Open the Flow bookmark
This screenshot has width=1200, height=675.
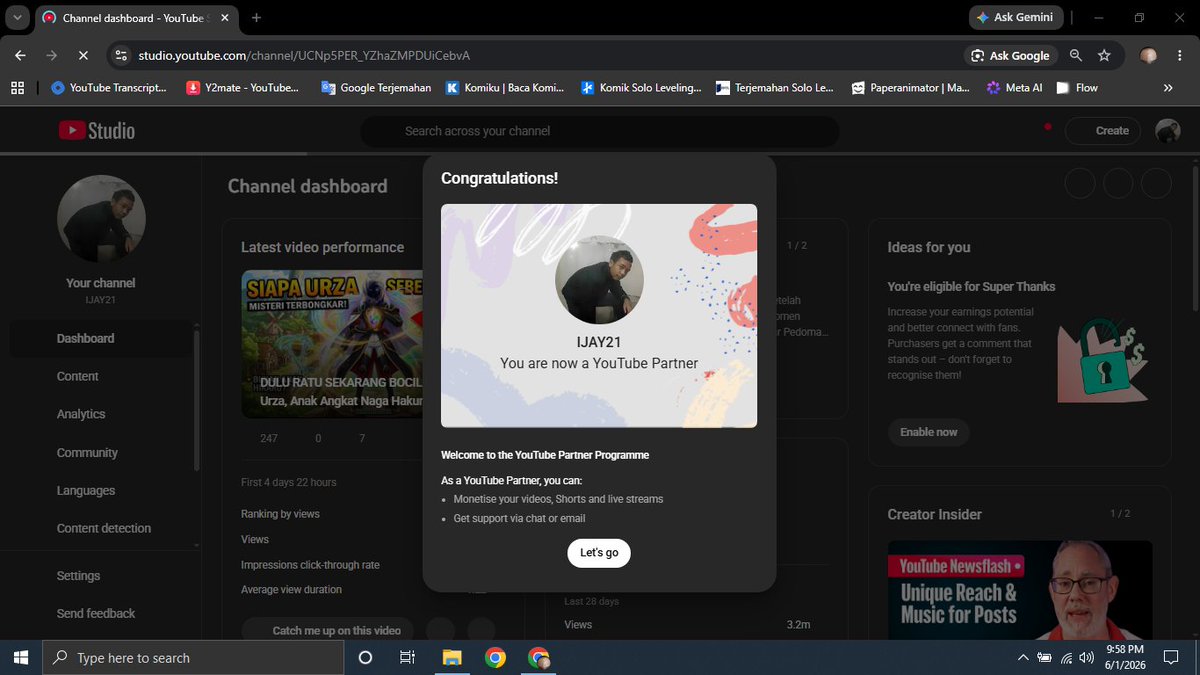click(1077, 88)
